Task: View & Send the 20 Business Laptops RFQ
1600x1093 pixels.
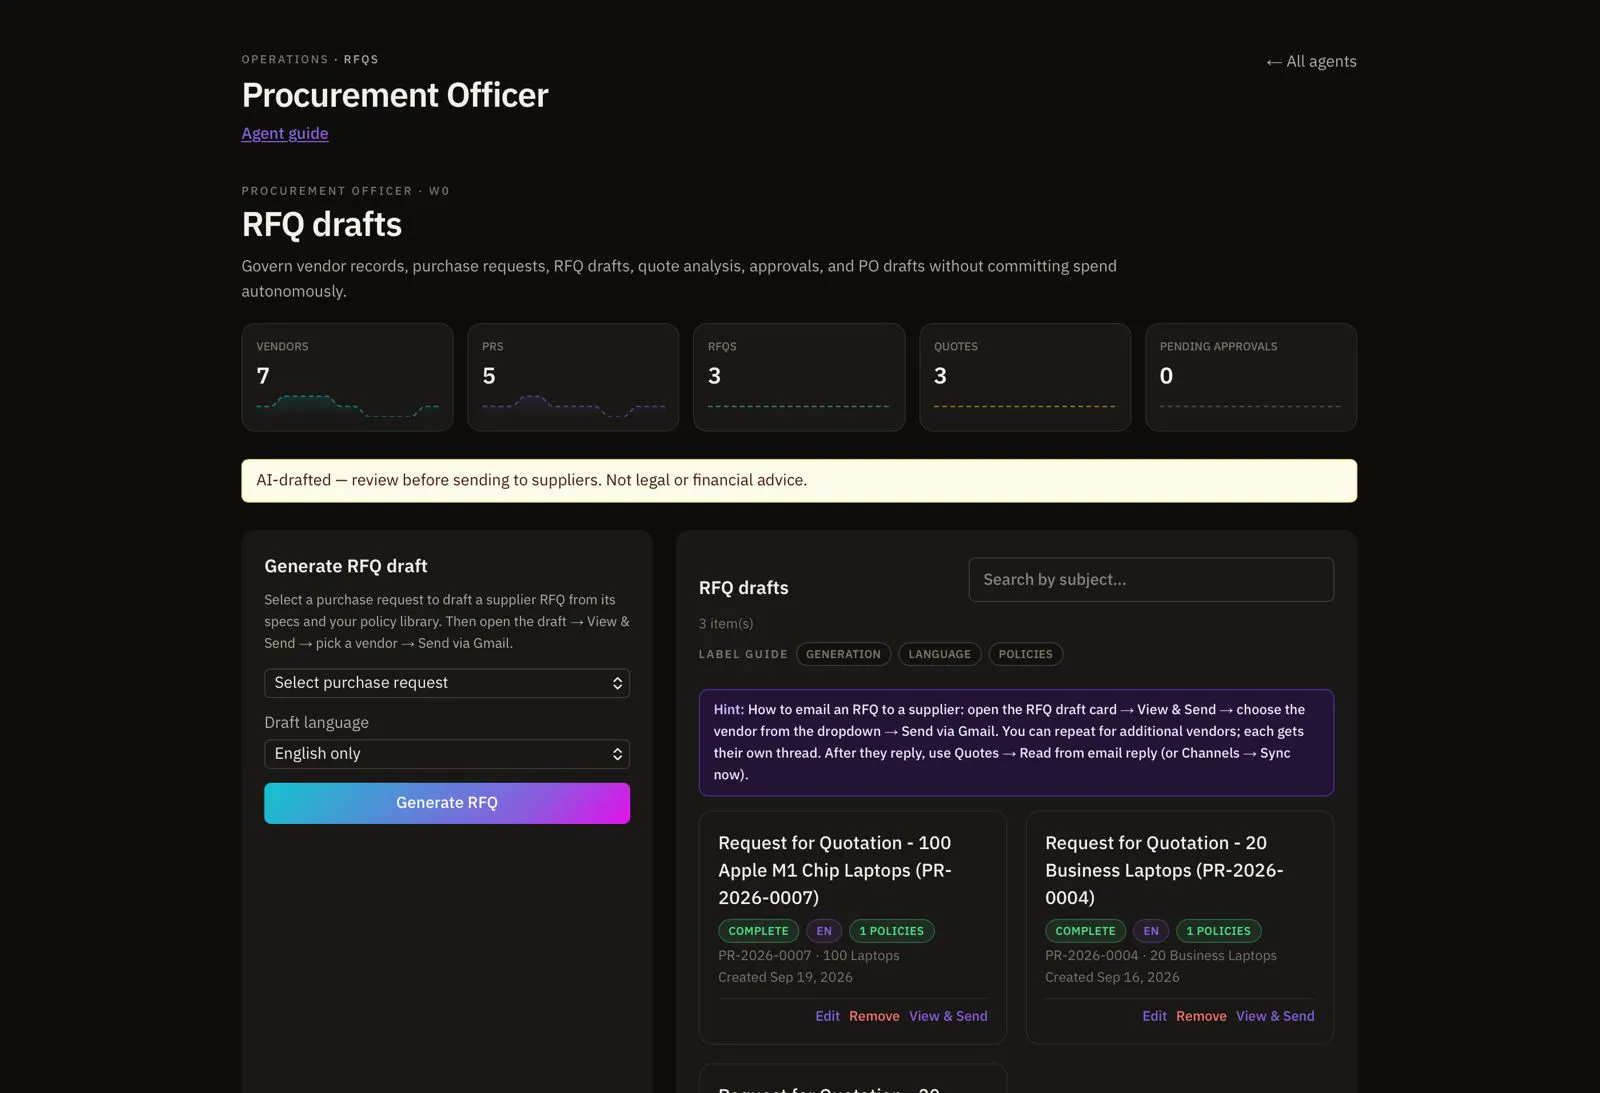Action: click(x=1275, y=1016)
